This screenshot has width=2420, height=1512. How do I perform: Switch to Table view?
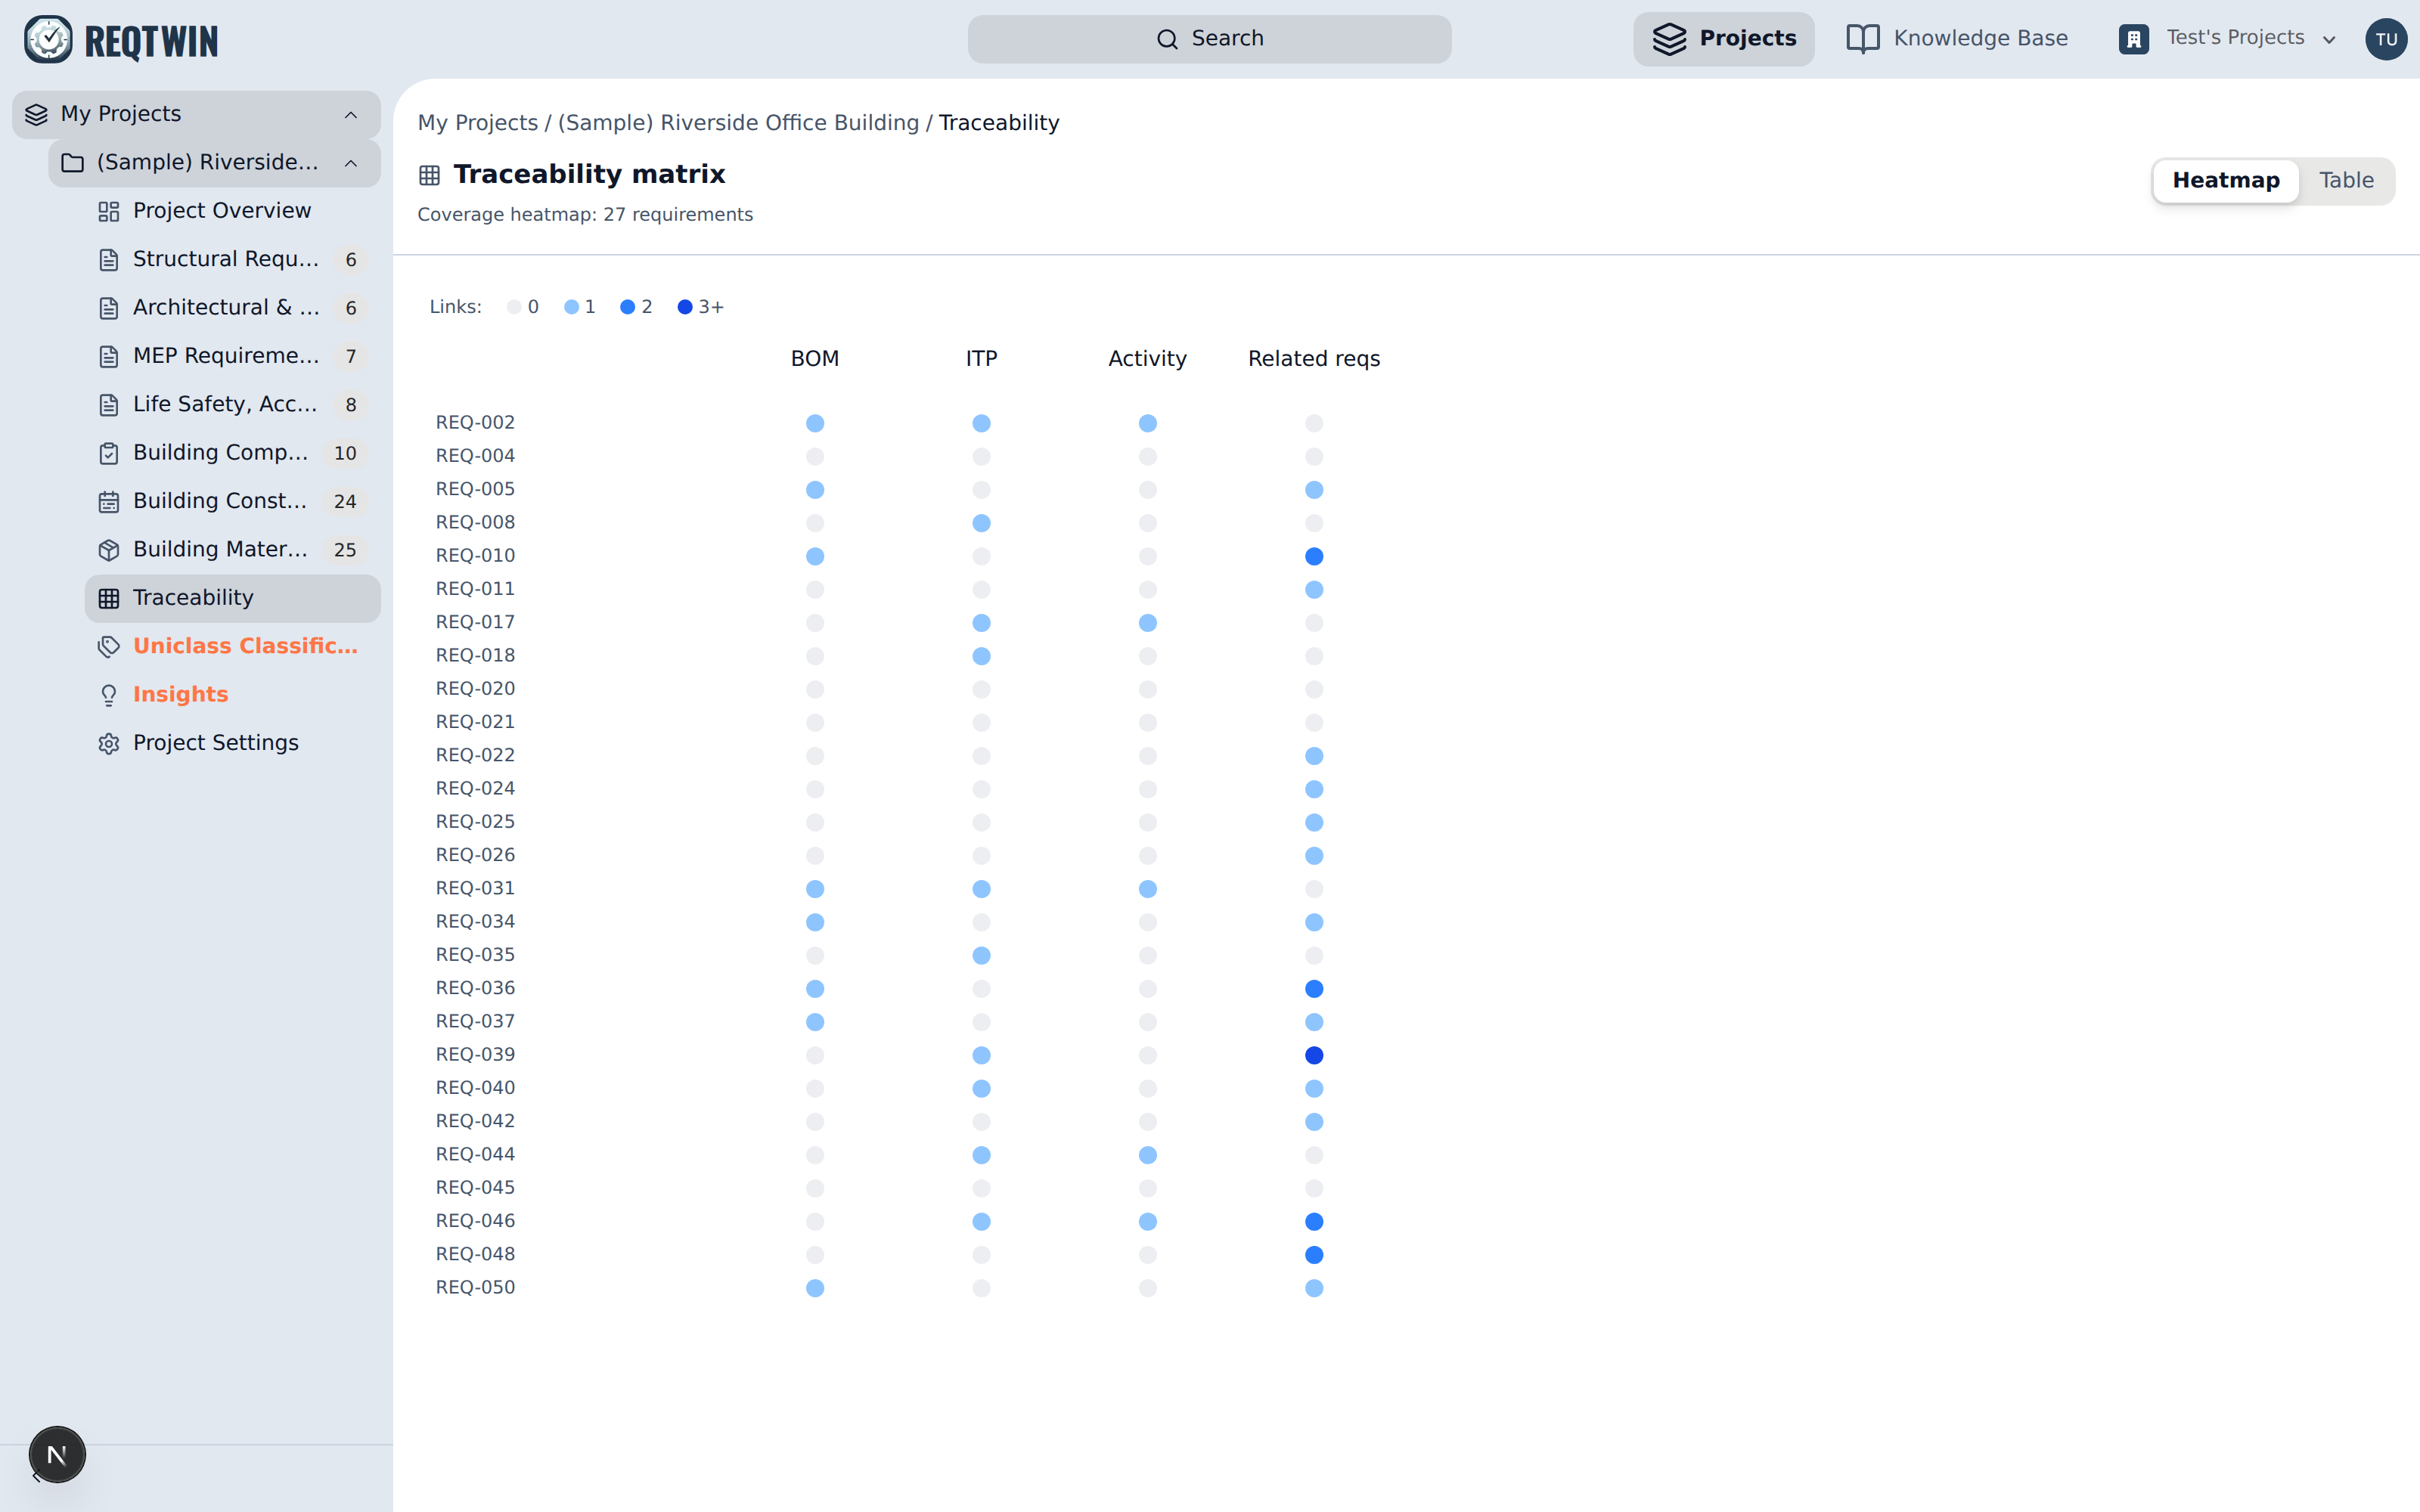click(x=2346, y=180)
